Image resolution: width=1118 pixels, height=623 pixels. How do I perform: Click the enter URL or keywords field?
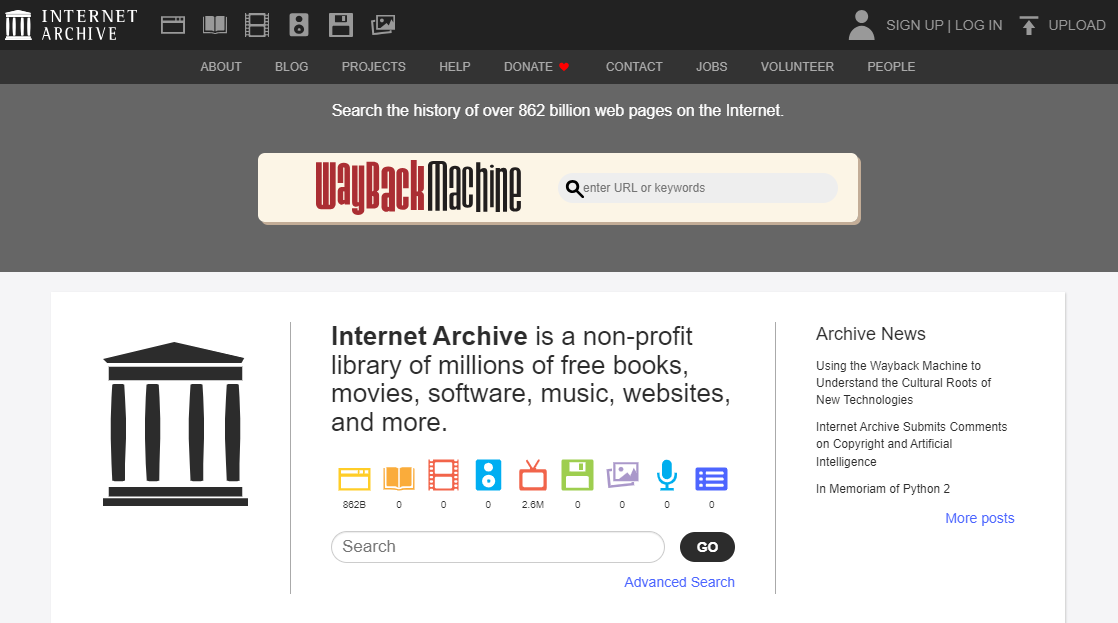700,188
